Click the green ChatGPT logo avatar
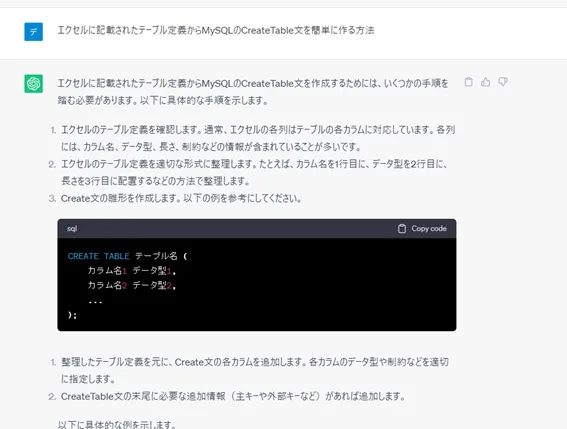This screenshot has height=429, width=567. tap(34, 84)
